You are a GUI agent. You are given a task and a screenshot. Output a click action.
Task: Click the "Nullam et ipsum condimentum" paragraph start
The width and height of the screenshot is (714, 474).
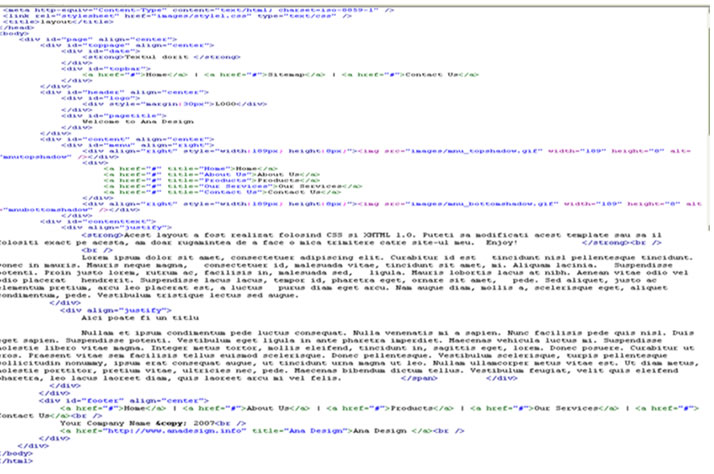153,333
